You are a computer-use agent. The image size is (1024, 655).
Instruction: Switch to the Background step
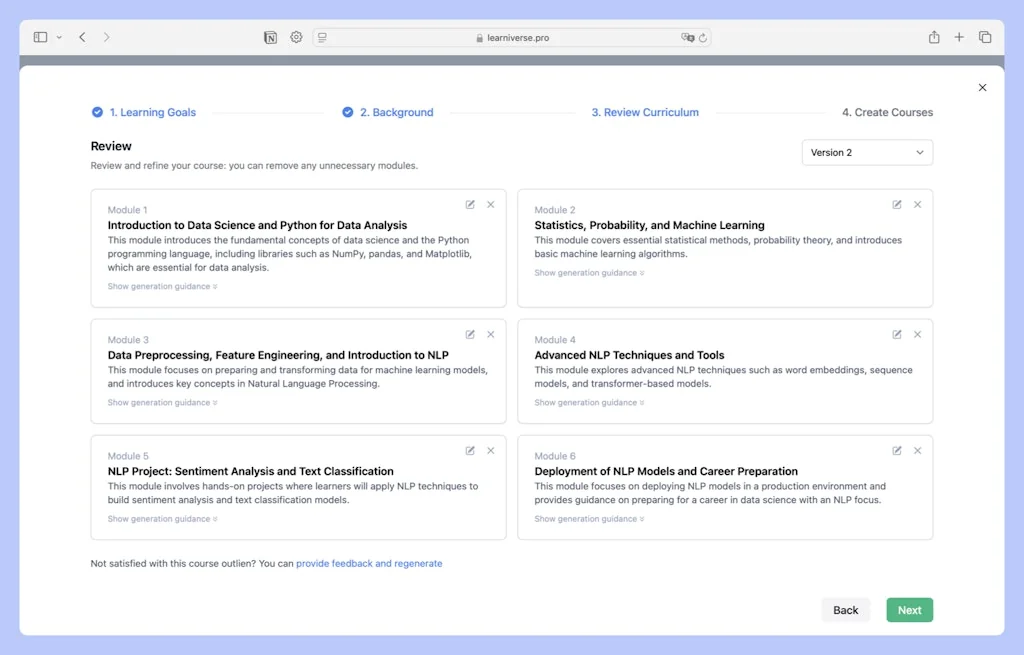point(396,113)
